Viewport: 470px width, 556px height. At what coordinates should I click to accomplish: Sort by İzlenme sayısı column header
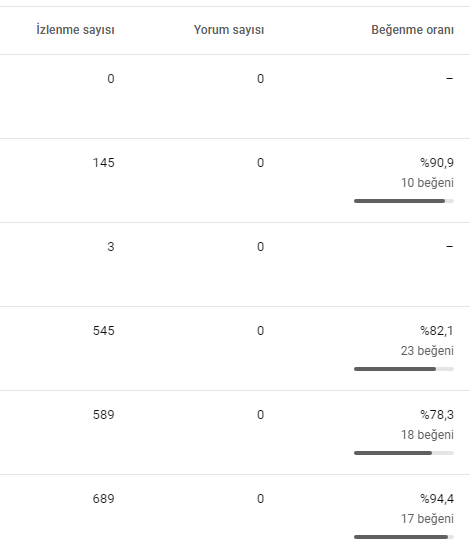pyautogui.click(x=75, y=30)
